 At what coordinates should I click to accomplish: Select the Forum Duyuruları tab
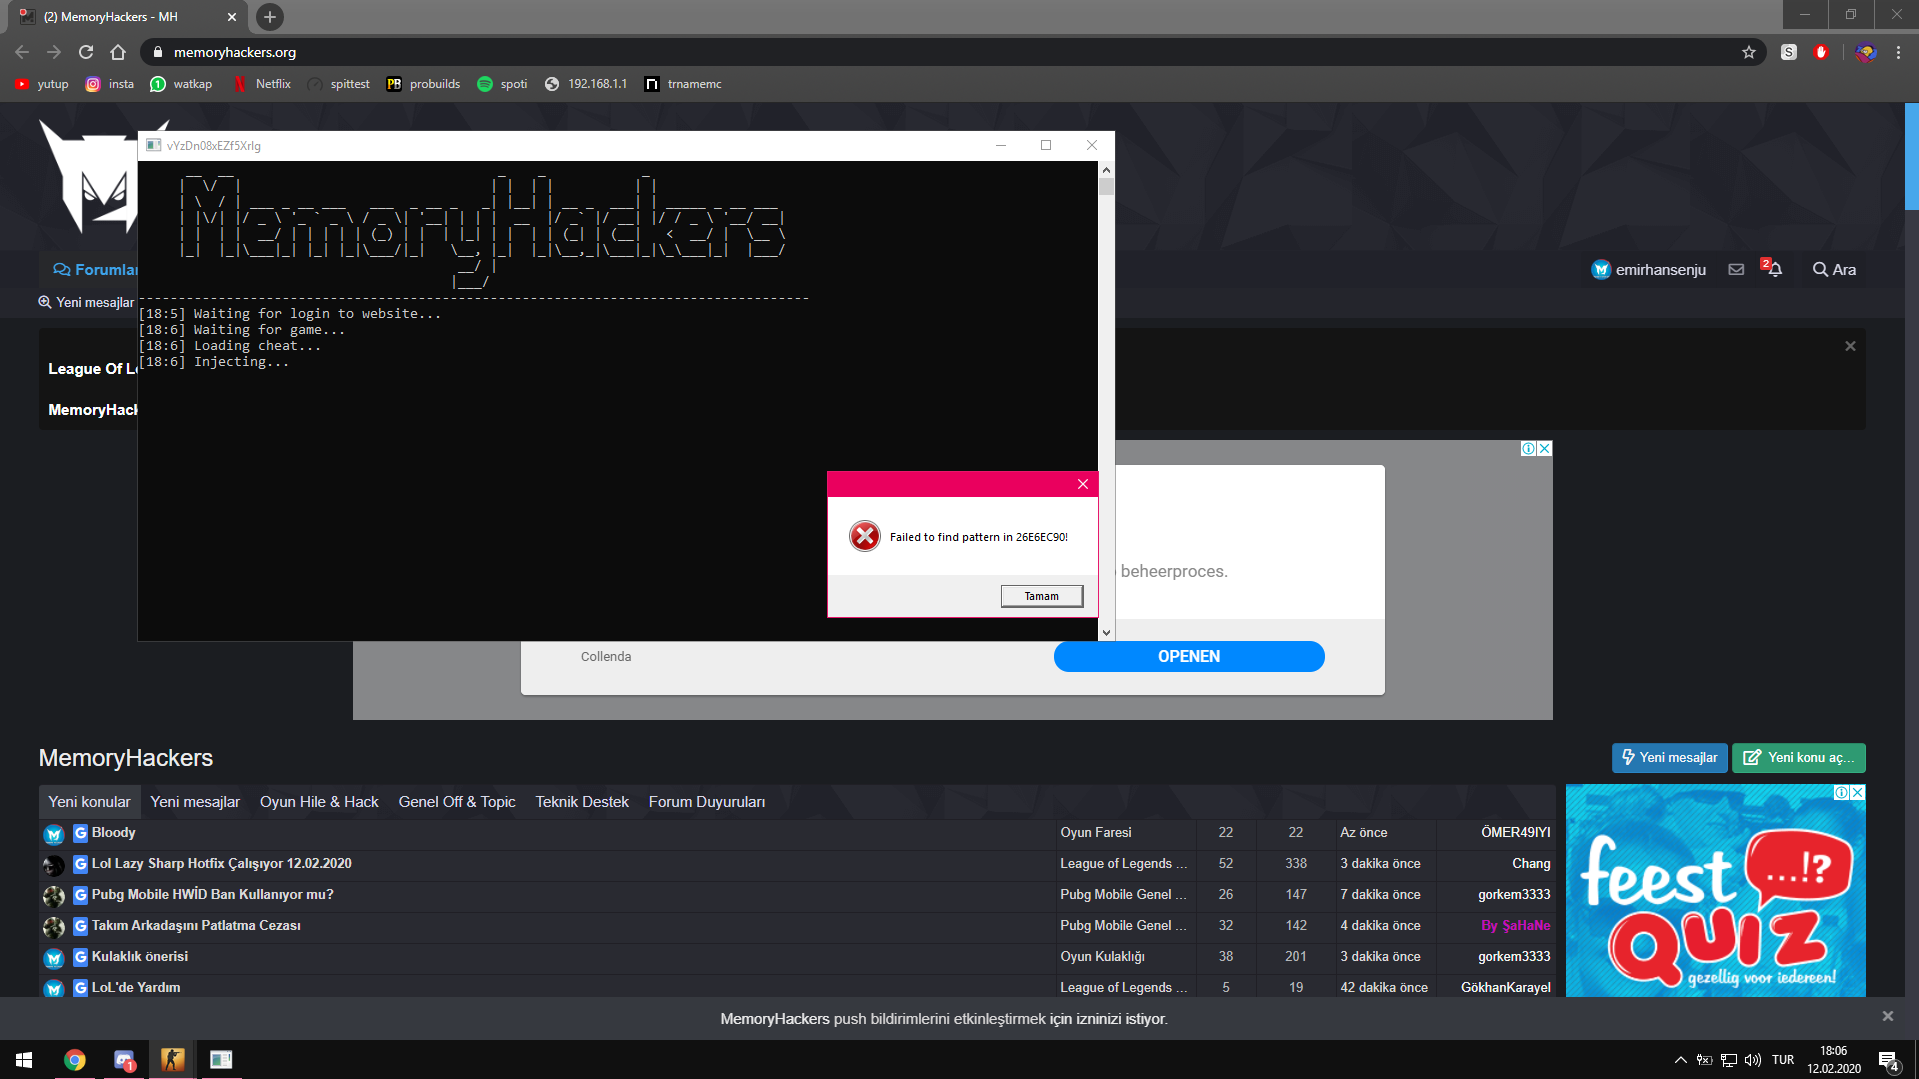click(x=707, y=802)
